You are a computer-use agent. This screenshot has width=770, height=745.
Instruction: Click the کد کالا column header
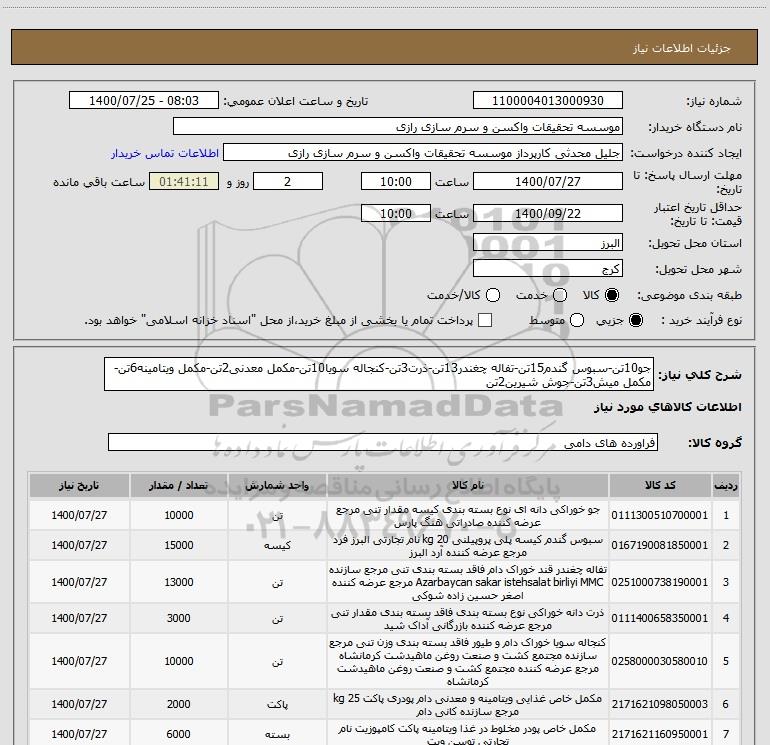[660, 485]
